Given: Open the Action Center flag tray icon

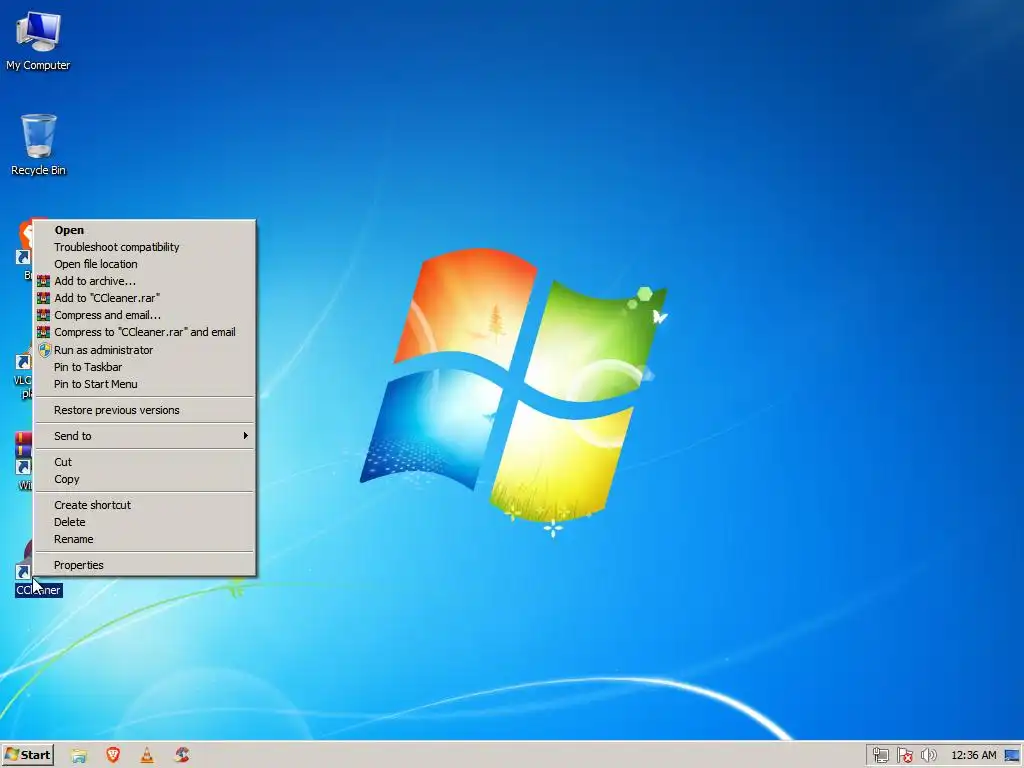Looking at the screenshot, I should 904,756.
